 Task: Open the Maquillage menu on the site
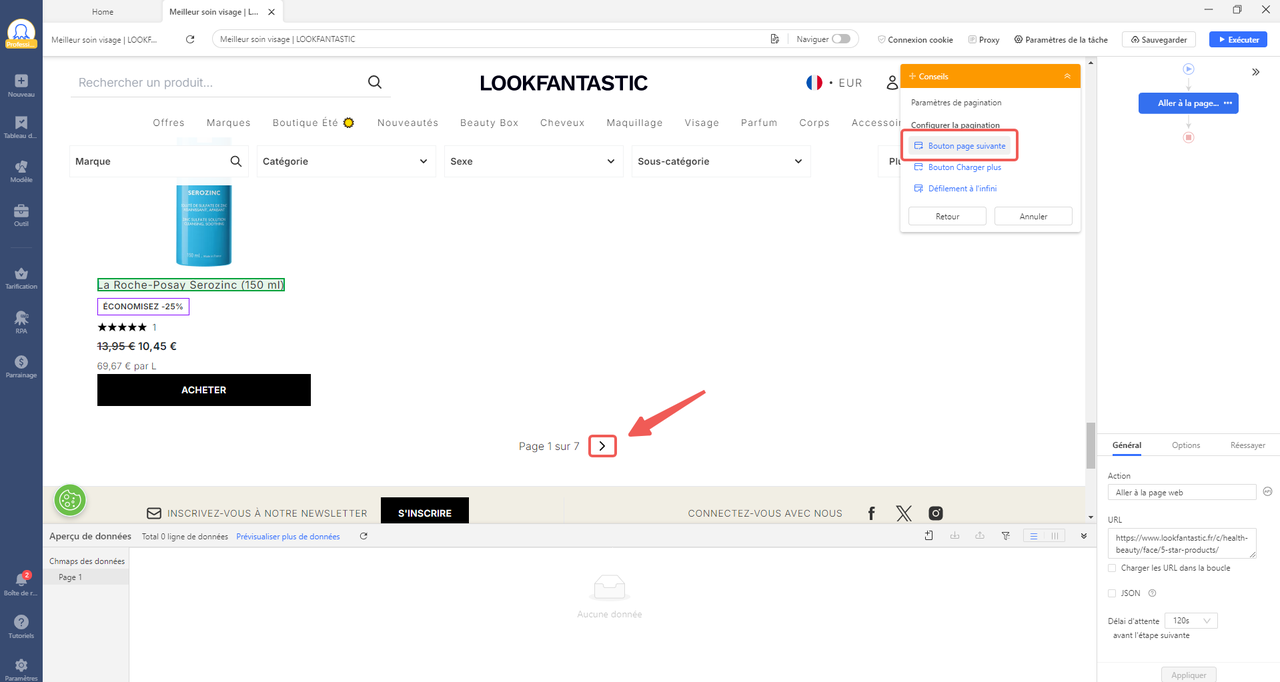(634, 123)
